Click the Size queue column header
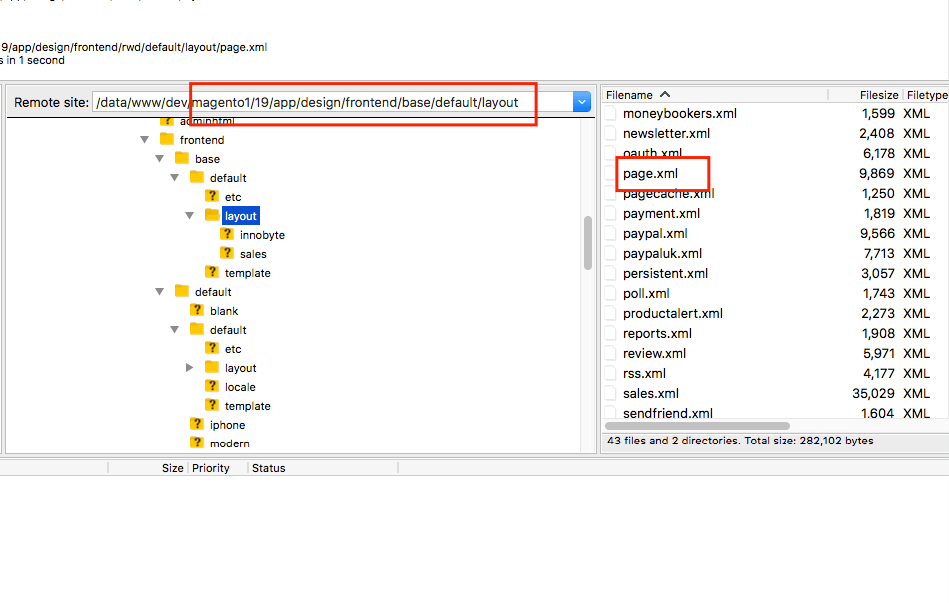949x603 pixels. (x=172, y=468)
